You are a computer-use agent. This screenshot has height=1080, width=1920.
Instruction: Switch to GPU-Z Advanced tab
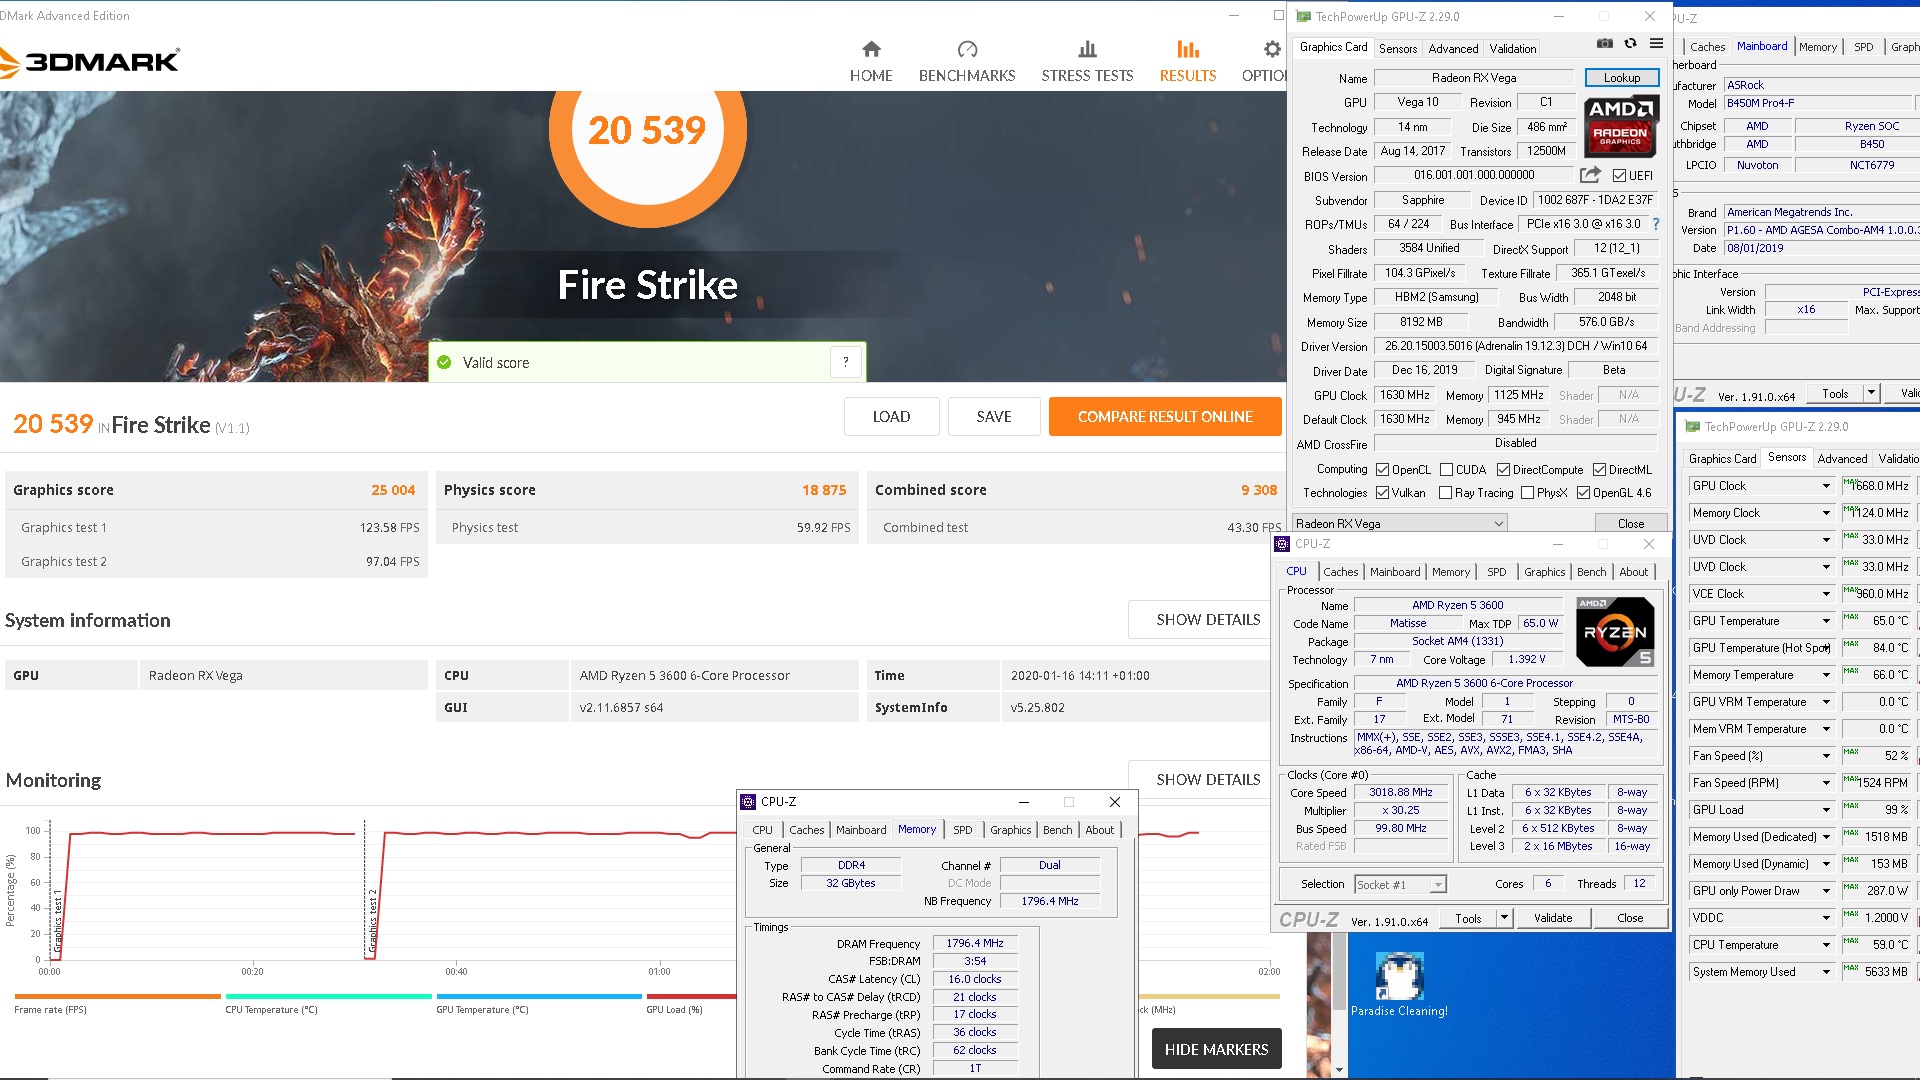pos(1453,48)
